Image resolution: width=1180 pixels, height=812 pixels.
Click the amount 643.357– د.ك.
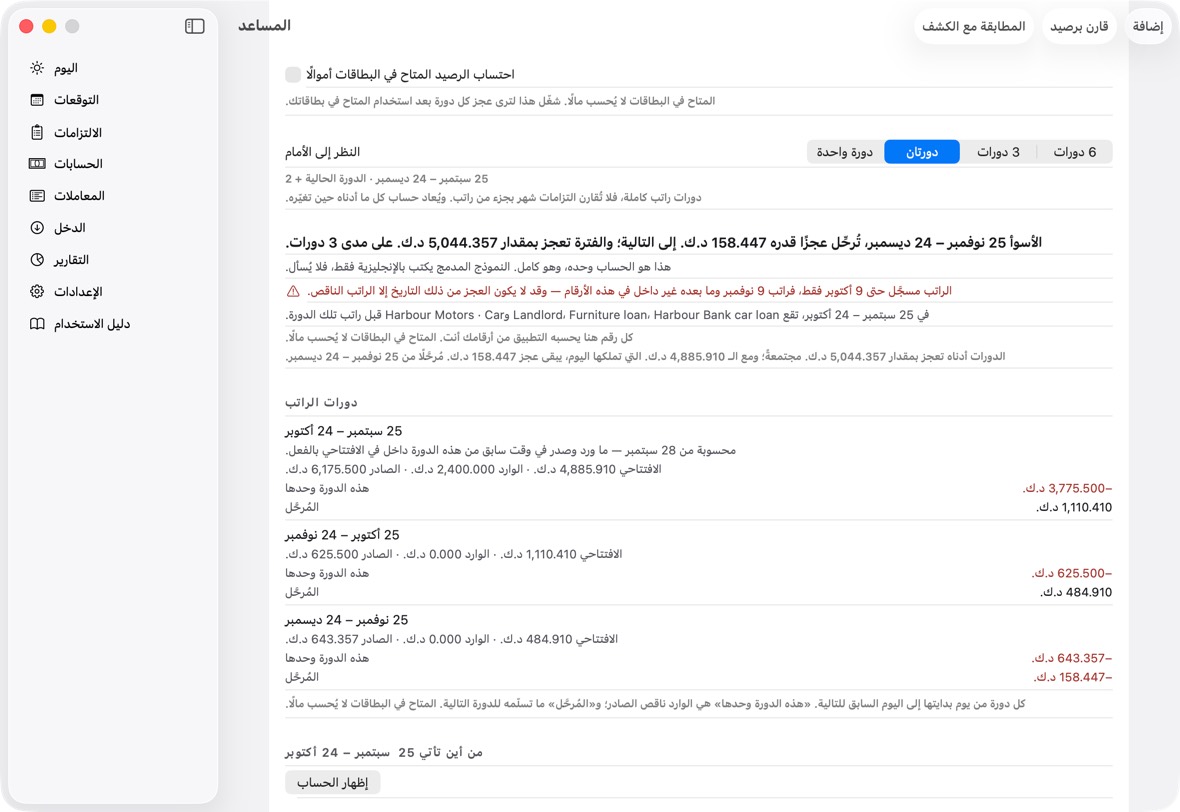point(1072,658)
